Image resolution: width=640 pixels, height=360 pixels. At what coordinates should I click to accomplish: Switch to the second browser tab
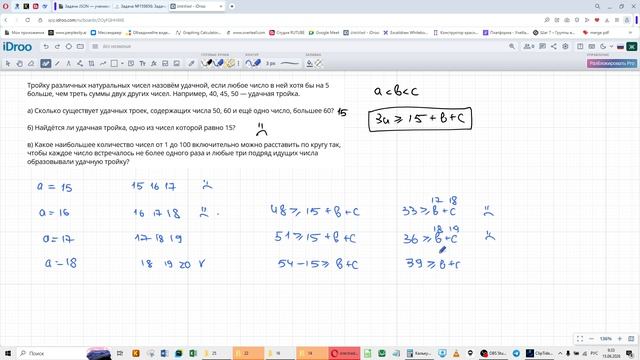pos(140,6)
